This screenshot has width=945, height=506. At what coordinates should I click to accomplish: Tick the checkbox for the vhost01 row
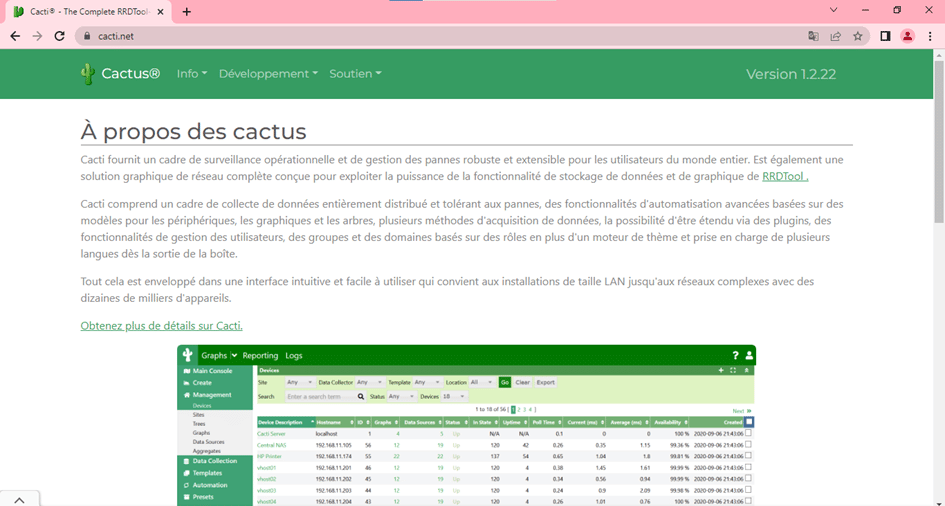749,467
